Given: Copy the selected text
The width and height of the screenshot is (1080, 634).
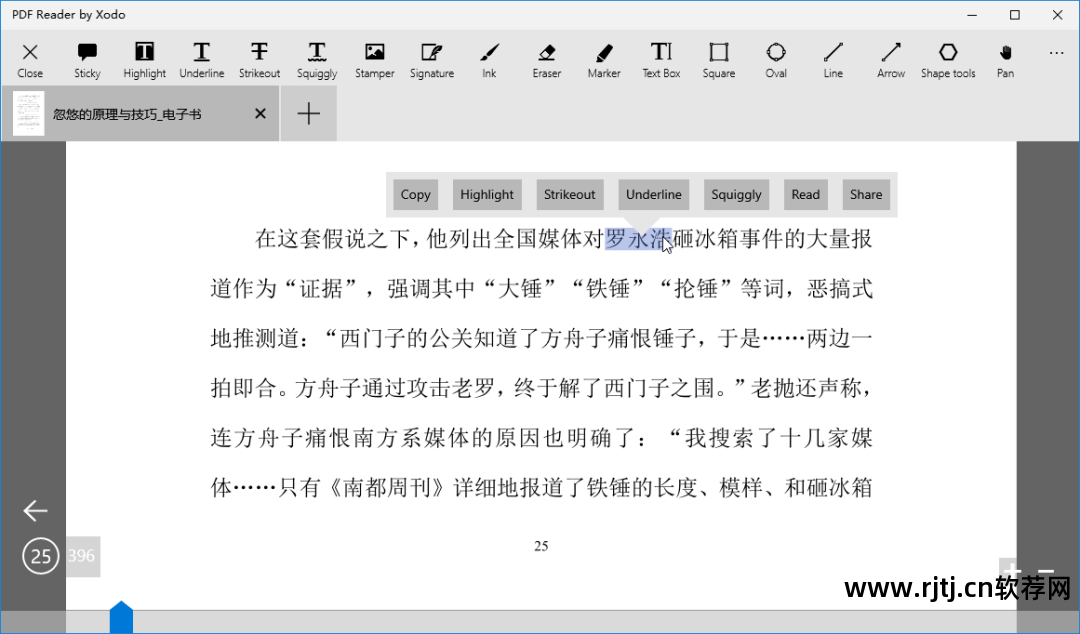Looking at the screenshot, I should tap(415, 194).
